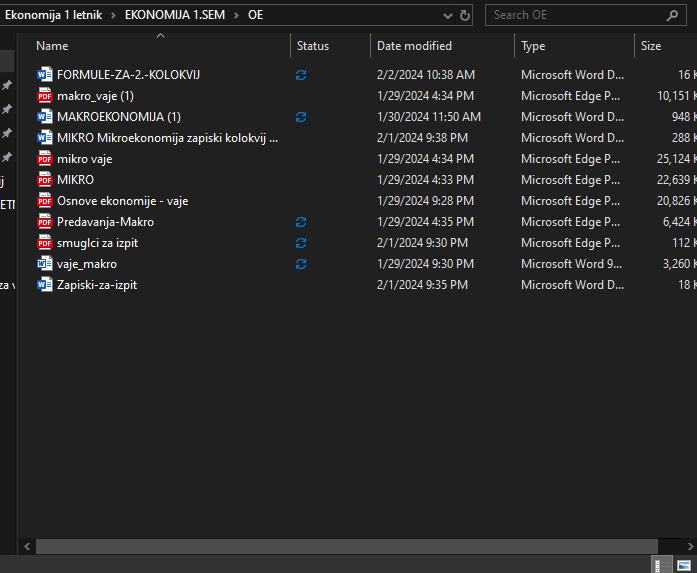Click the PDF icon next to MIKRO
The height and width of the screenshot is (573, 697).
44,180
